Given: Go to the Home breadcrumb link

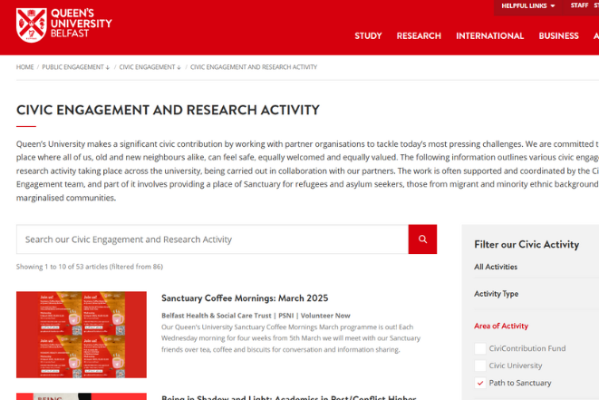Looking at the screenshot, I should click(25, 67).
